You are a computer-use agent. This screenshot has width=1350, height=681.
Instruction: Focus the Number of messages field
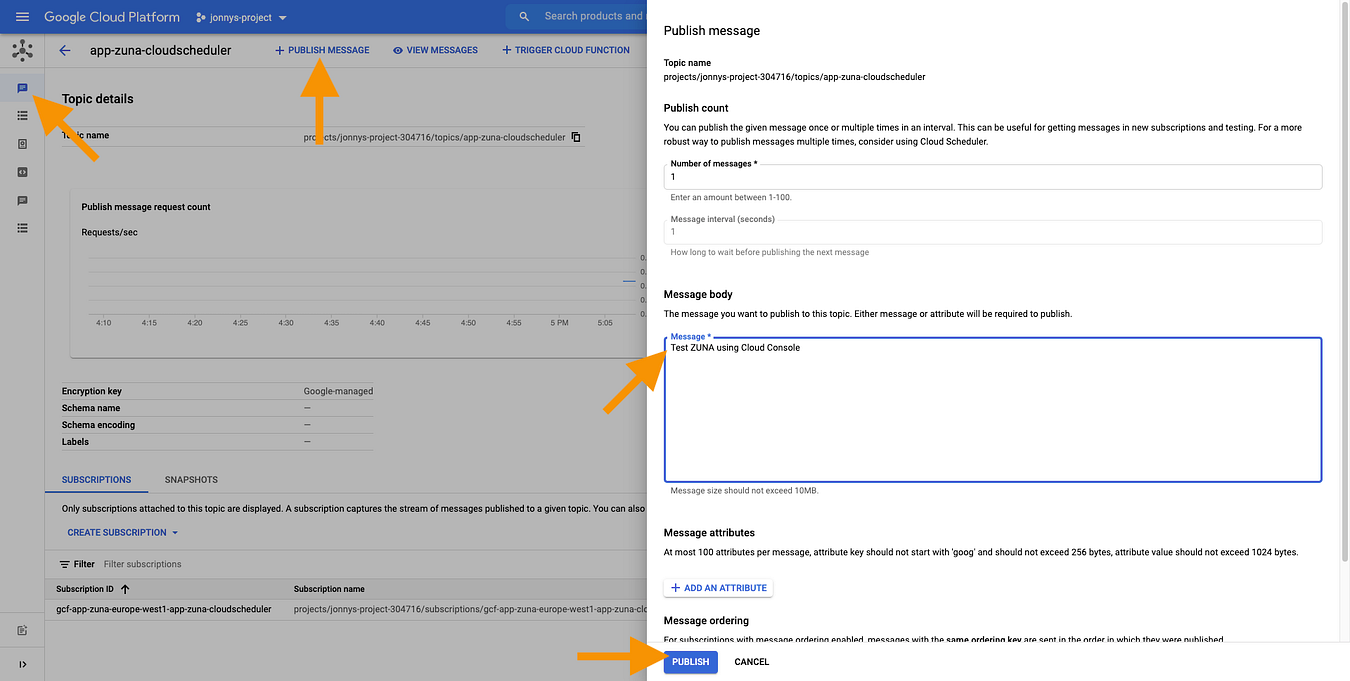click(x=993, y=177)
